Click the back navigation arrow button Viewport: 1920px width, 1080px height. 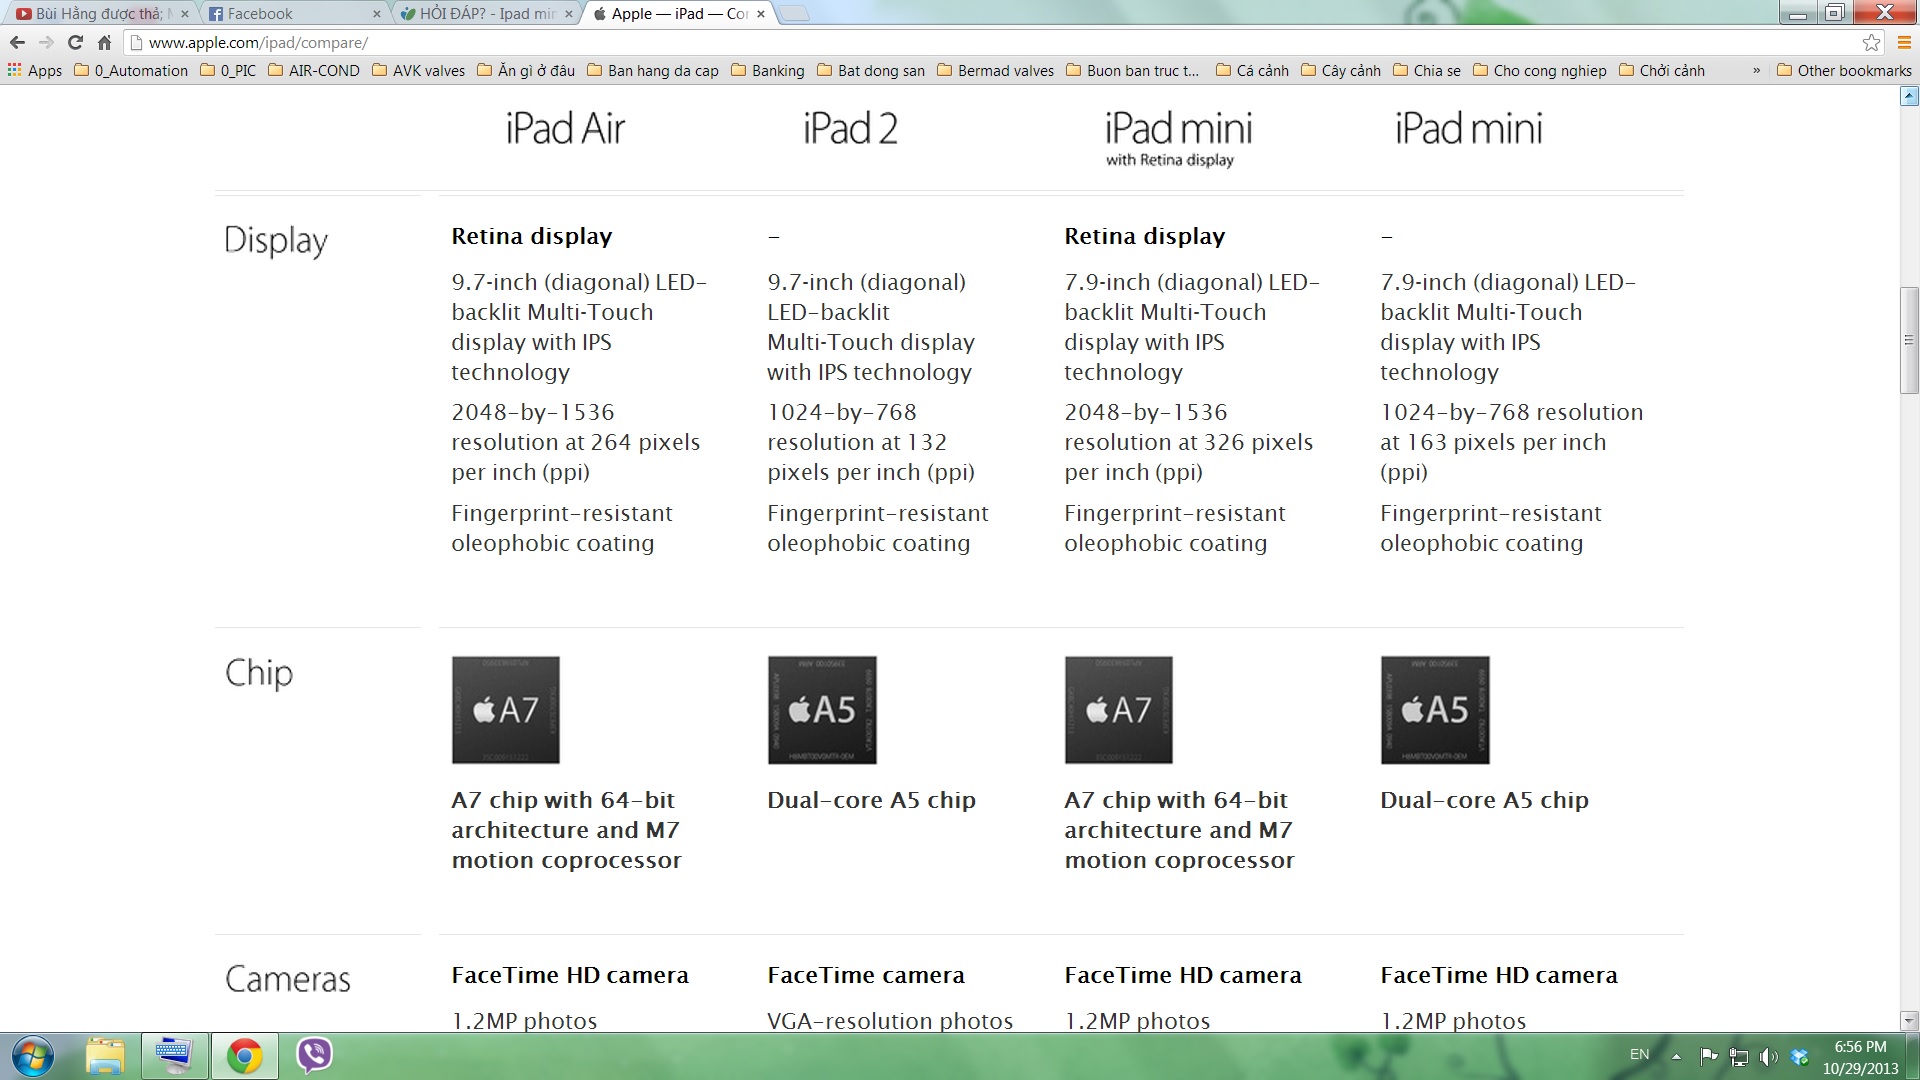tap(17, 42)
